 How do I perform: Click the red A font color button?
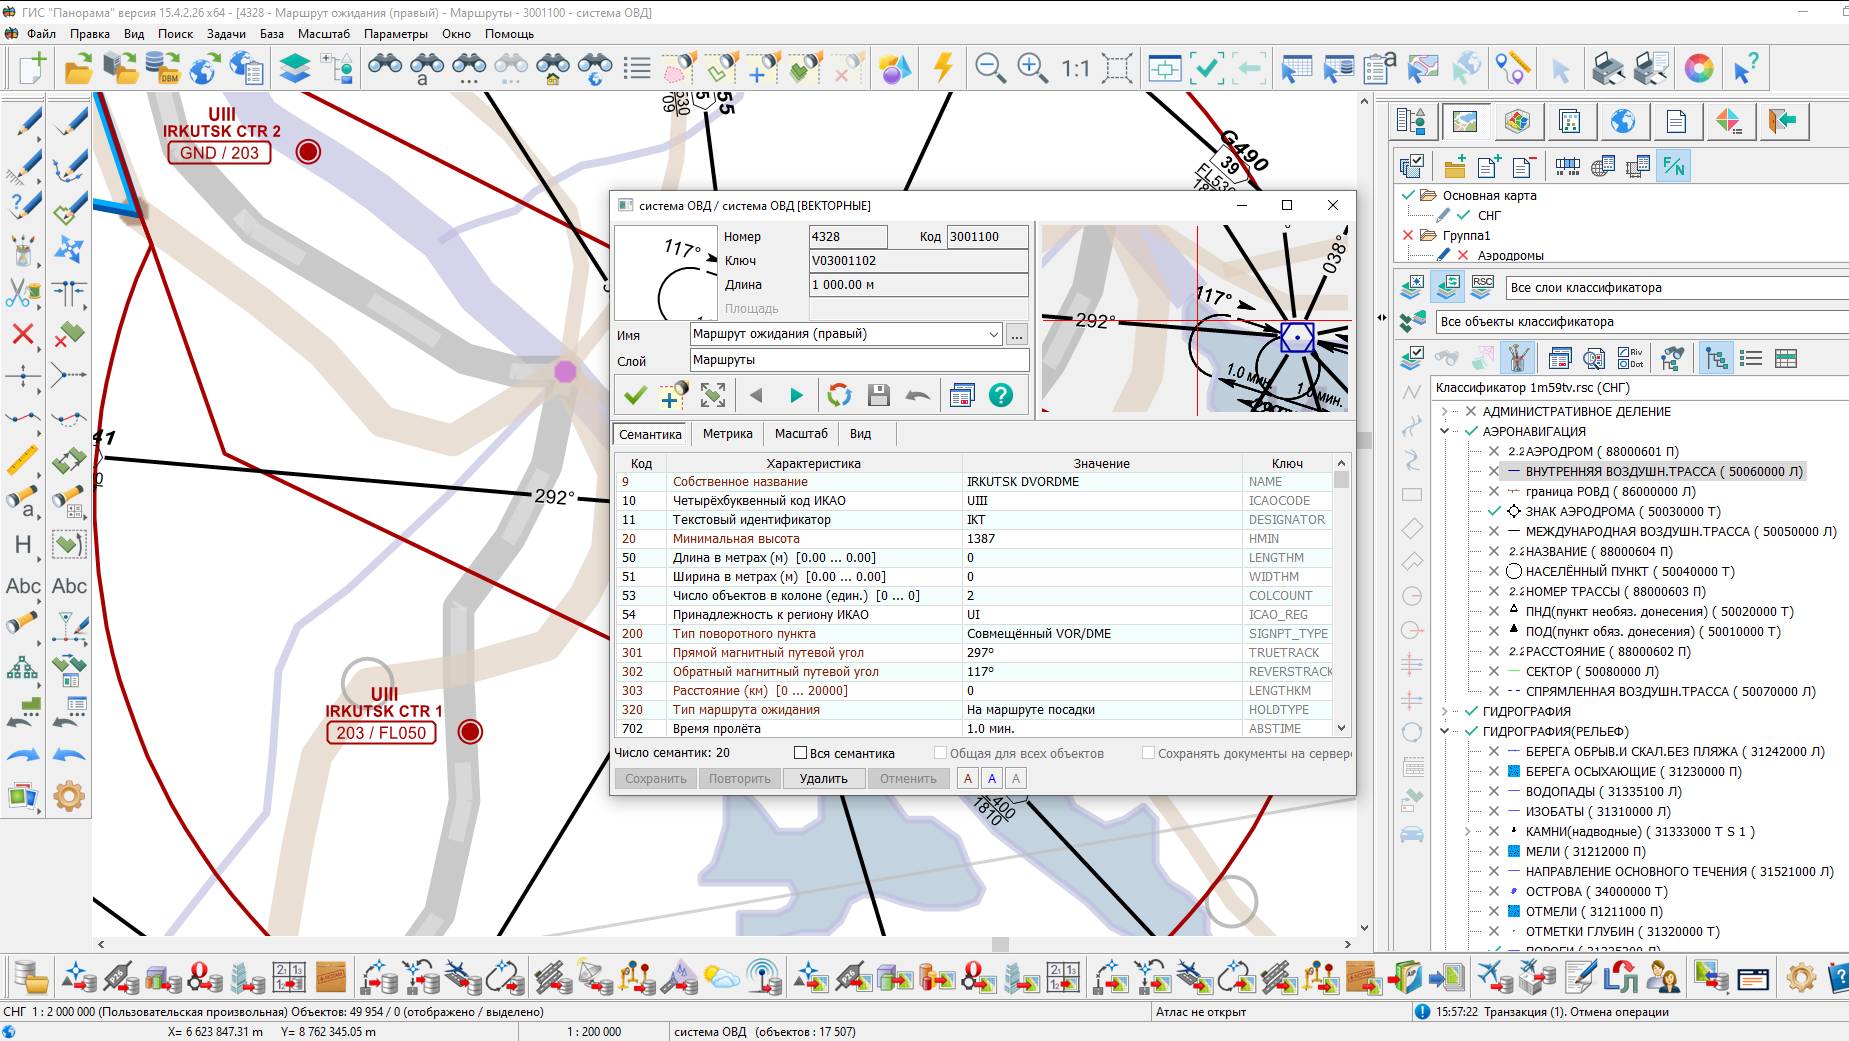[x=968, y=778]
